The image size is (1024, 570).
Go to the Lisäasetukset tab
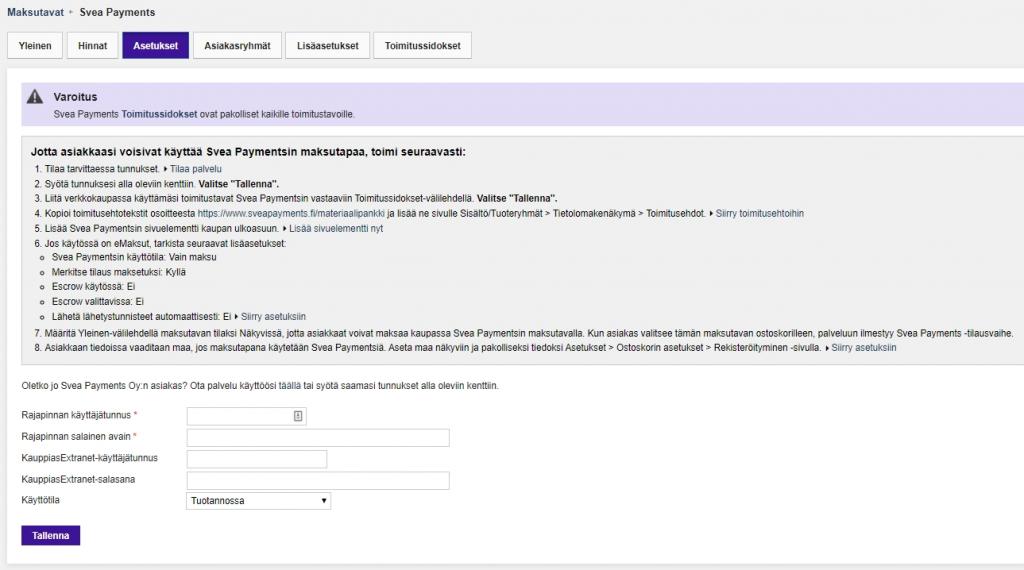click(x=327, y=46)
